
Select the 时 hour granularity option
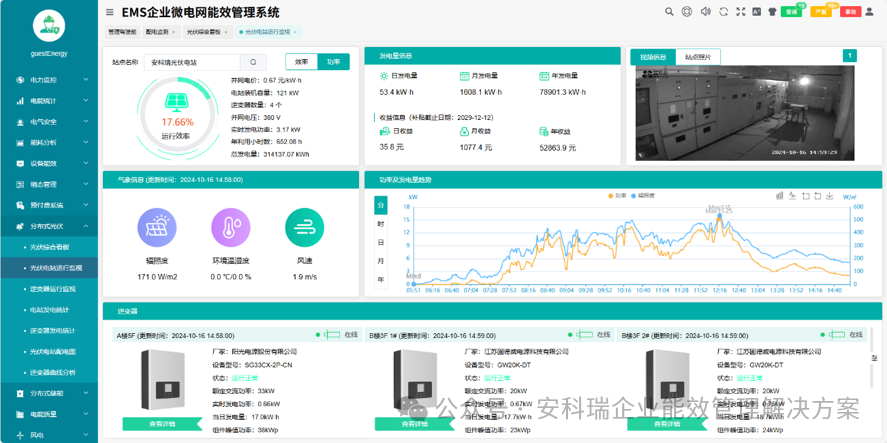381,224
